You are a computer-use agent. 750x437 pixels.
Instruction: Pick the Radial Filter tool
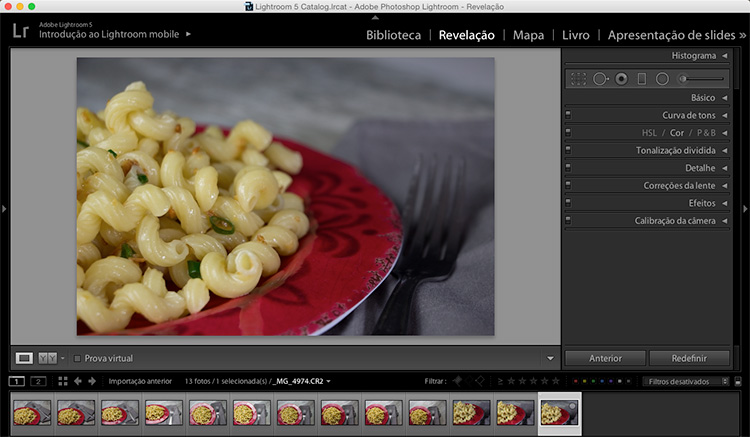point(662,78)
